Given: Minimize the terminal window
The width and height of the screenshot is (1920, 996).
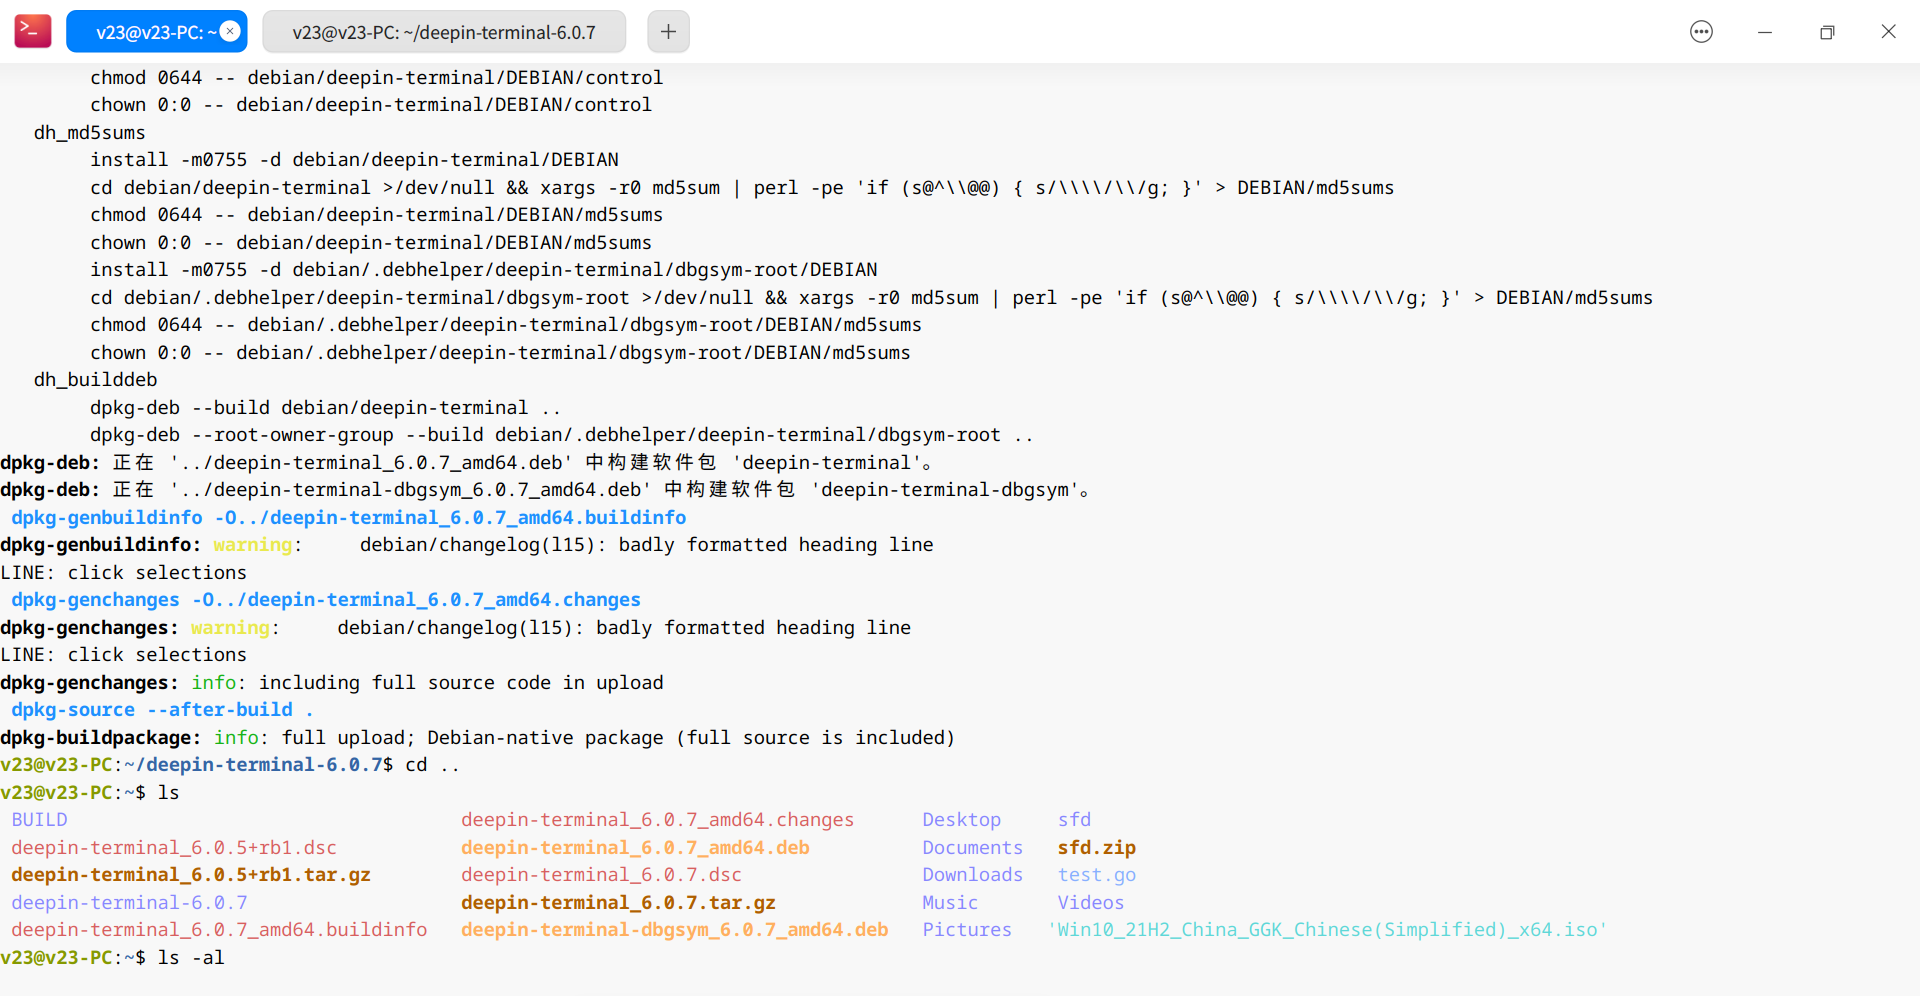Looking at the screenshot, I should (1765, 32).
